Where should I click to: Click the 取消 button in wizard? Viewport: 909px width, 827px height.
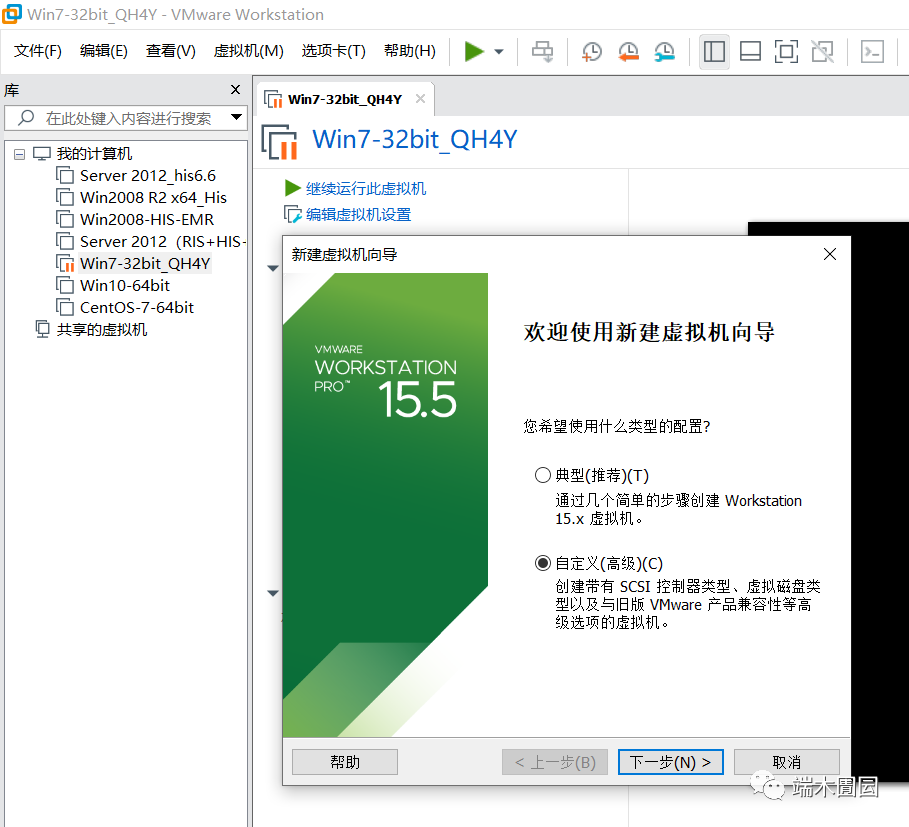787,762
